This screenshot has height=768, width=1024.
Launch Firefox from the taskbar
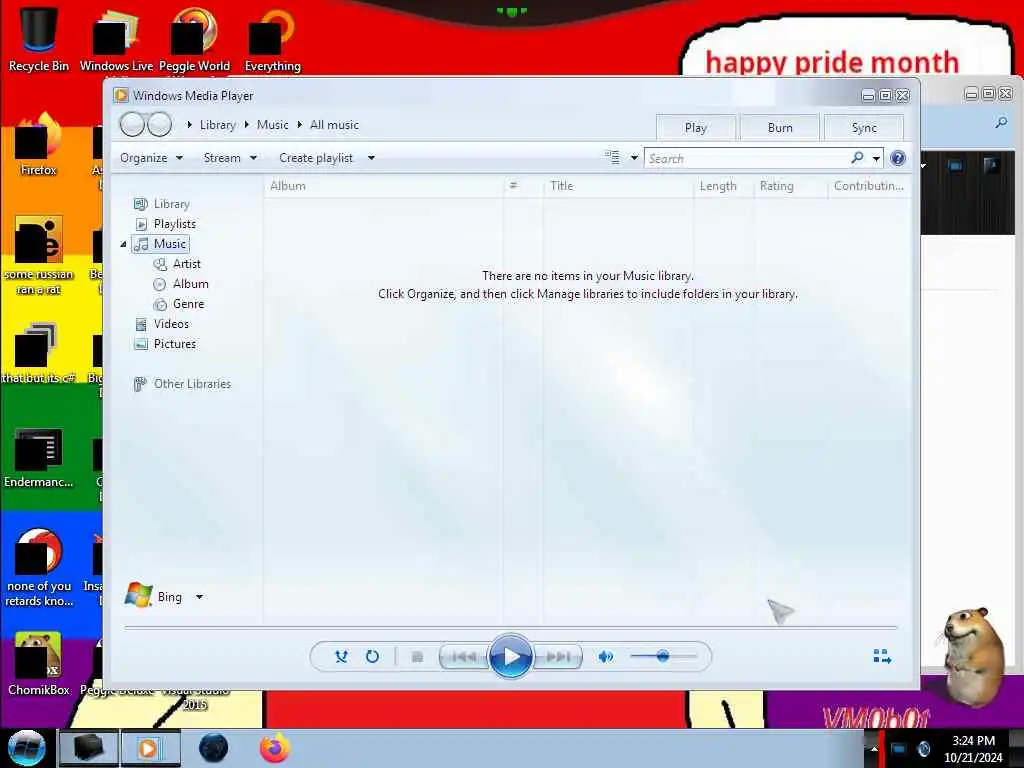(x=275, y=748)
